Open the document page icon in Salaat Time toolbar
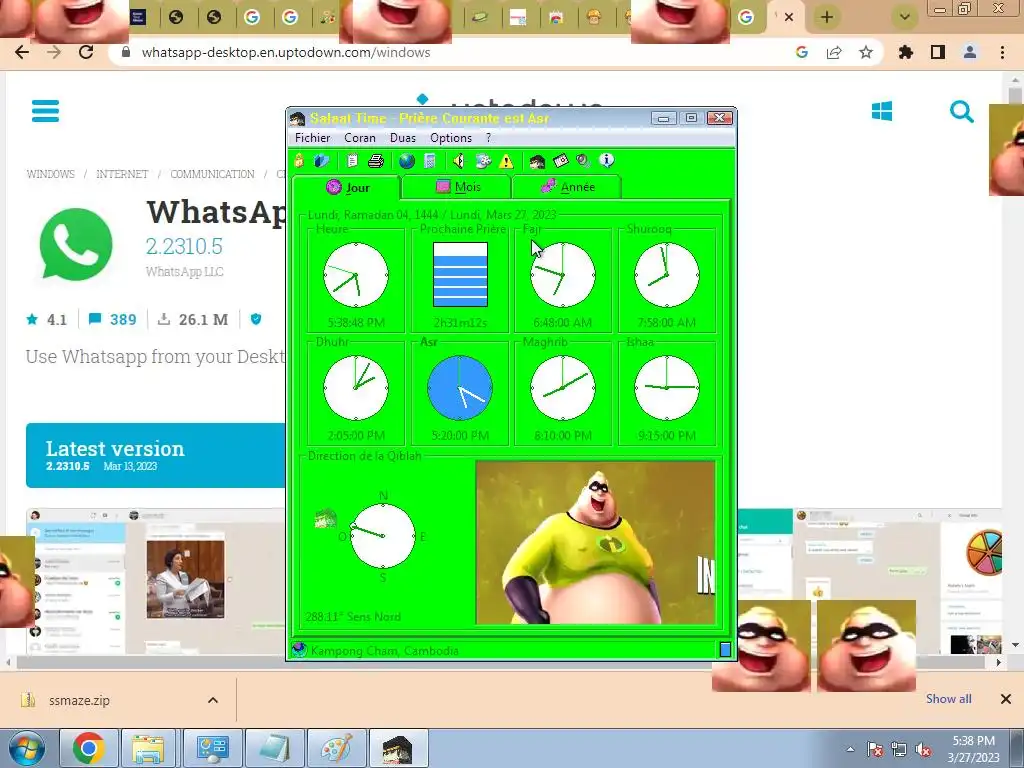 pyautogui.click(x=352, y=161)
